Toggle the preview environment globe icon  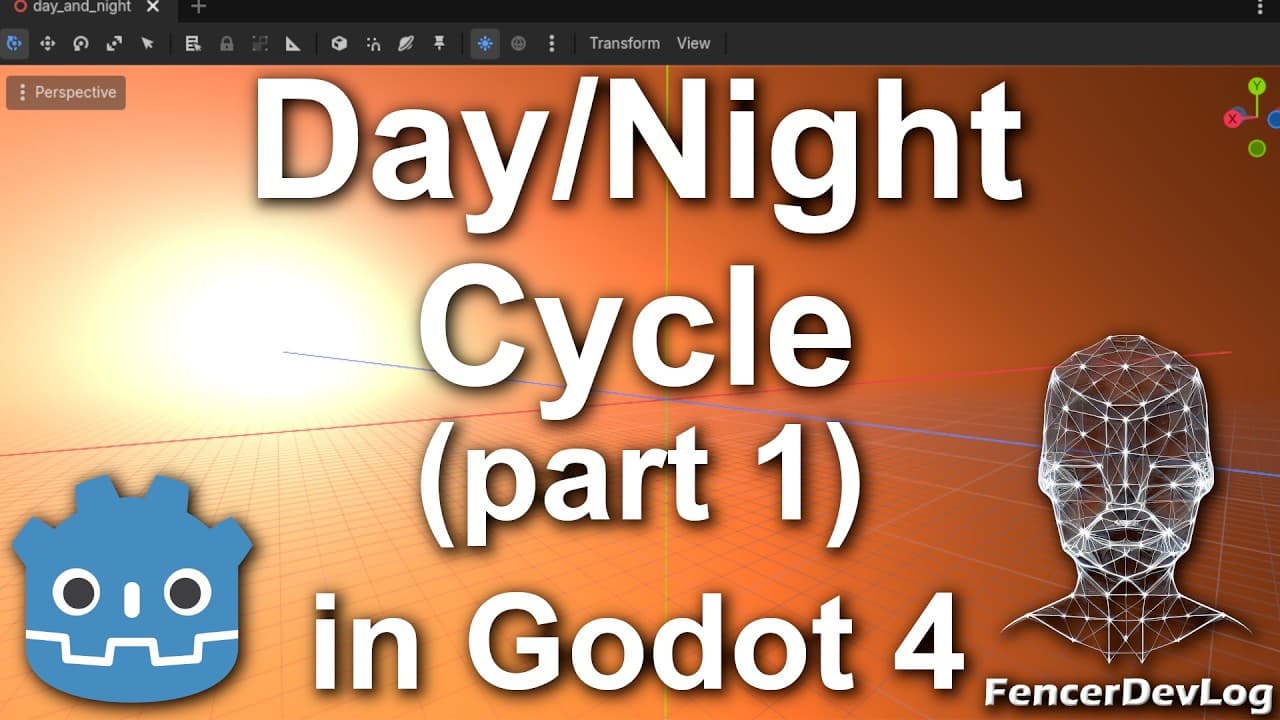tap(518, 44)
